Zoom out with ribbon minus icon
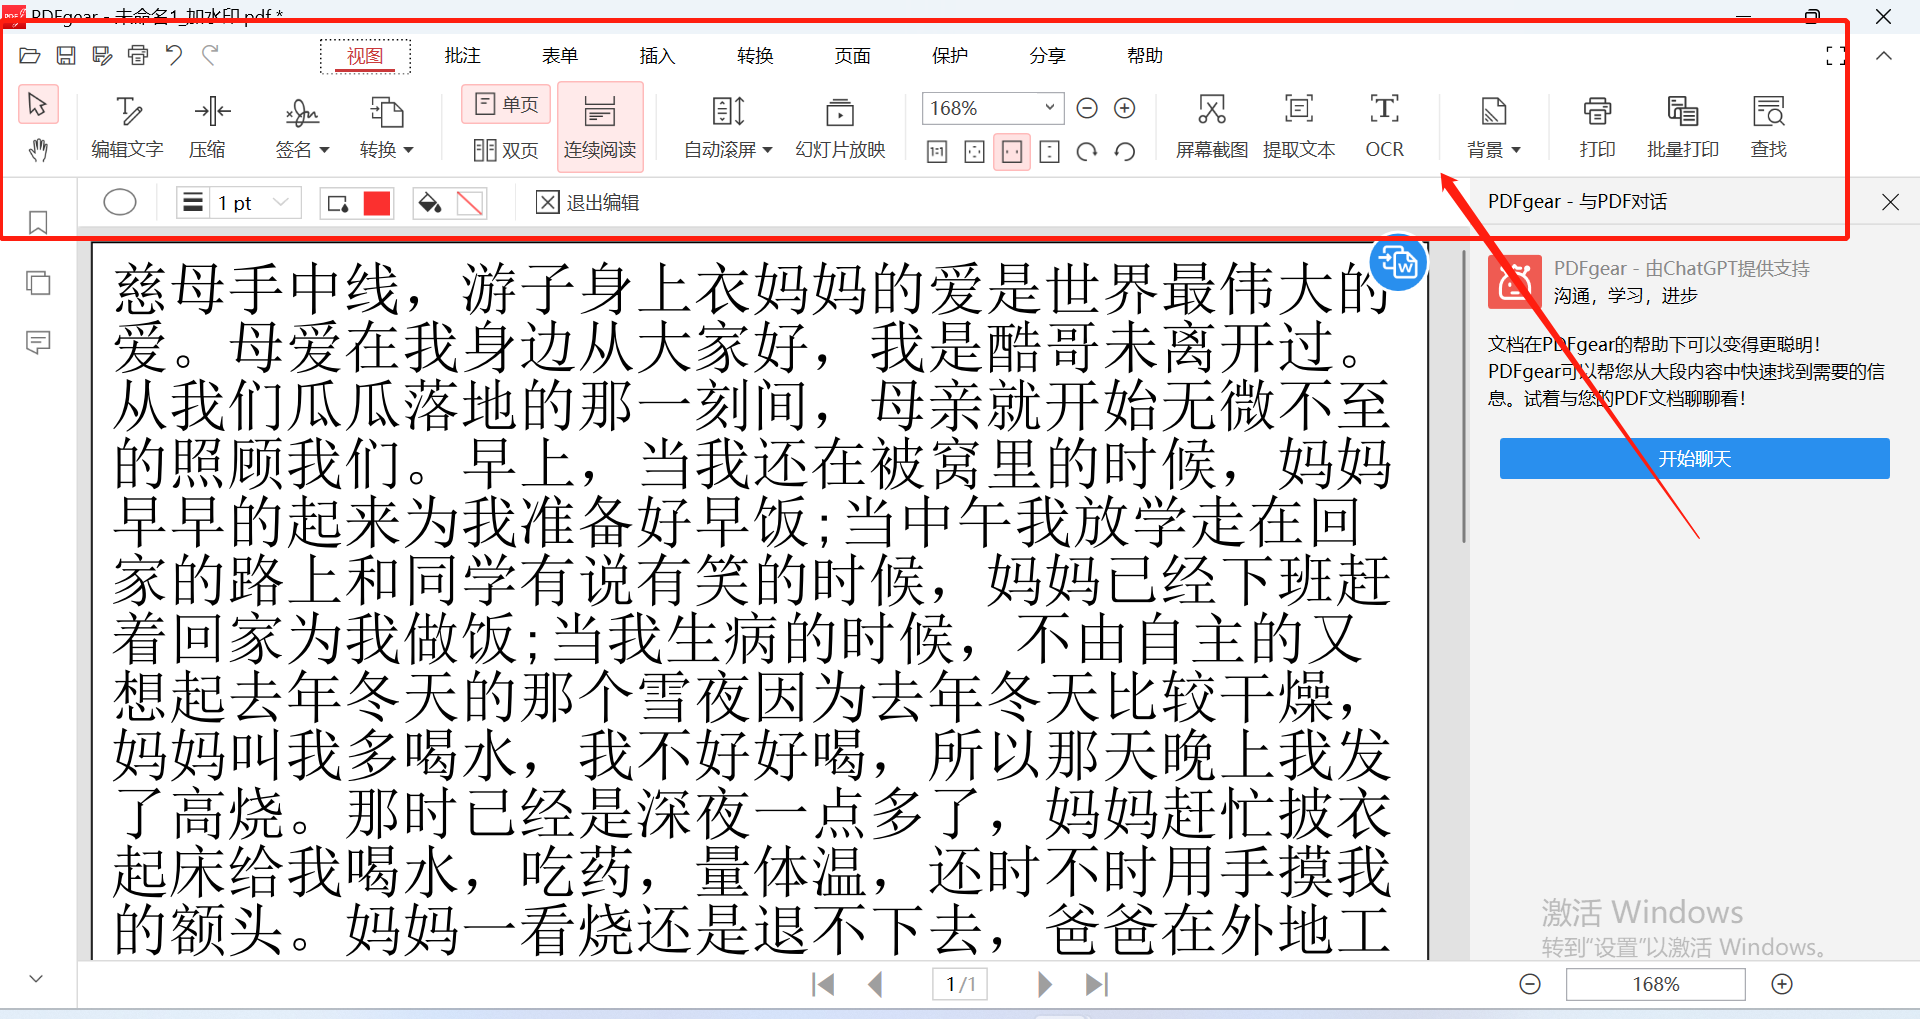Screen dimensions: 1920x1019 (x=1087, y=108)
